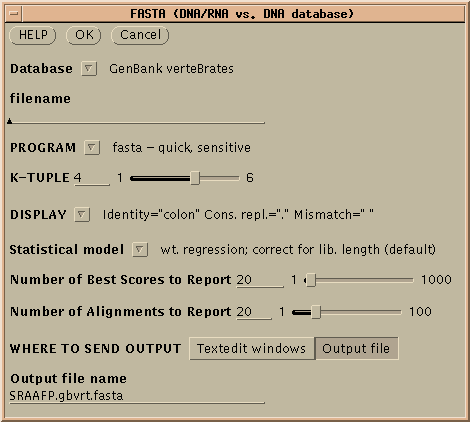Focus the K-TUPLE value field
The width and height of the screenshot is (470, 422).
pyautogui.click(x=92, y=178)
